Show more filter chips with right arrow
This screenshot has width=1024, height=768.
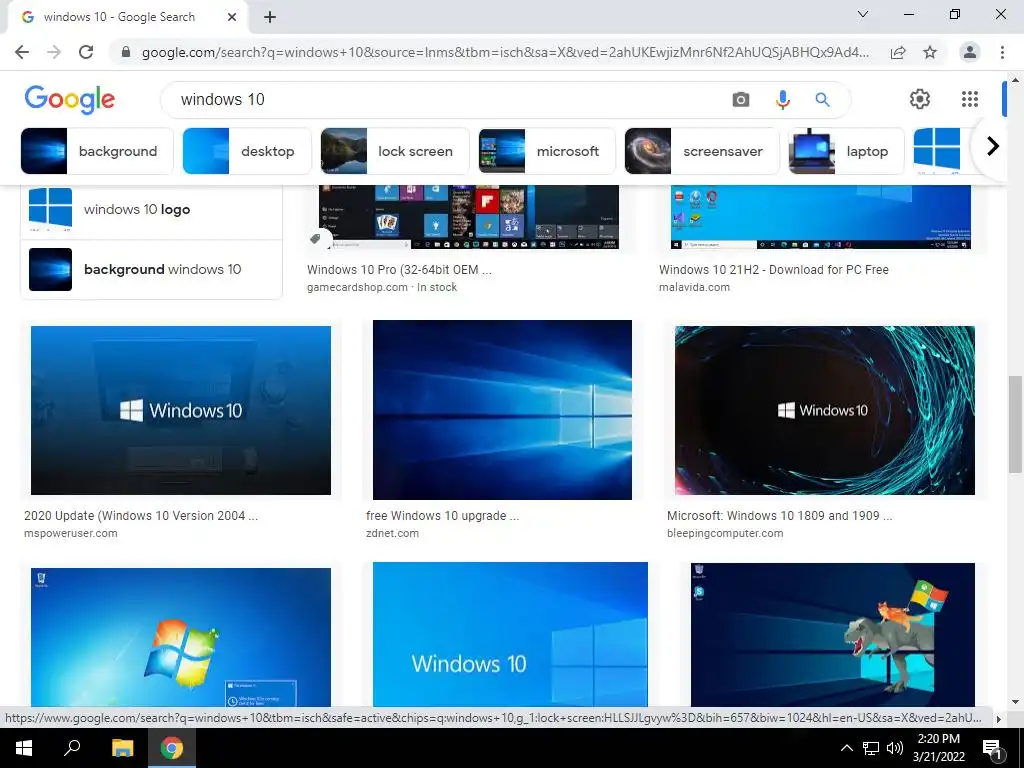(993, 146)
